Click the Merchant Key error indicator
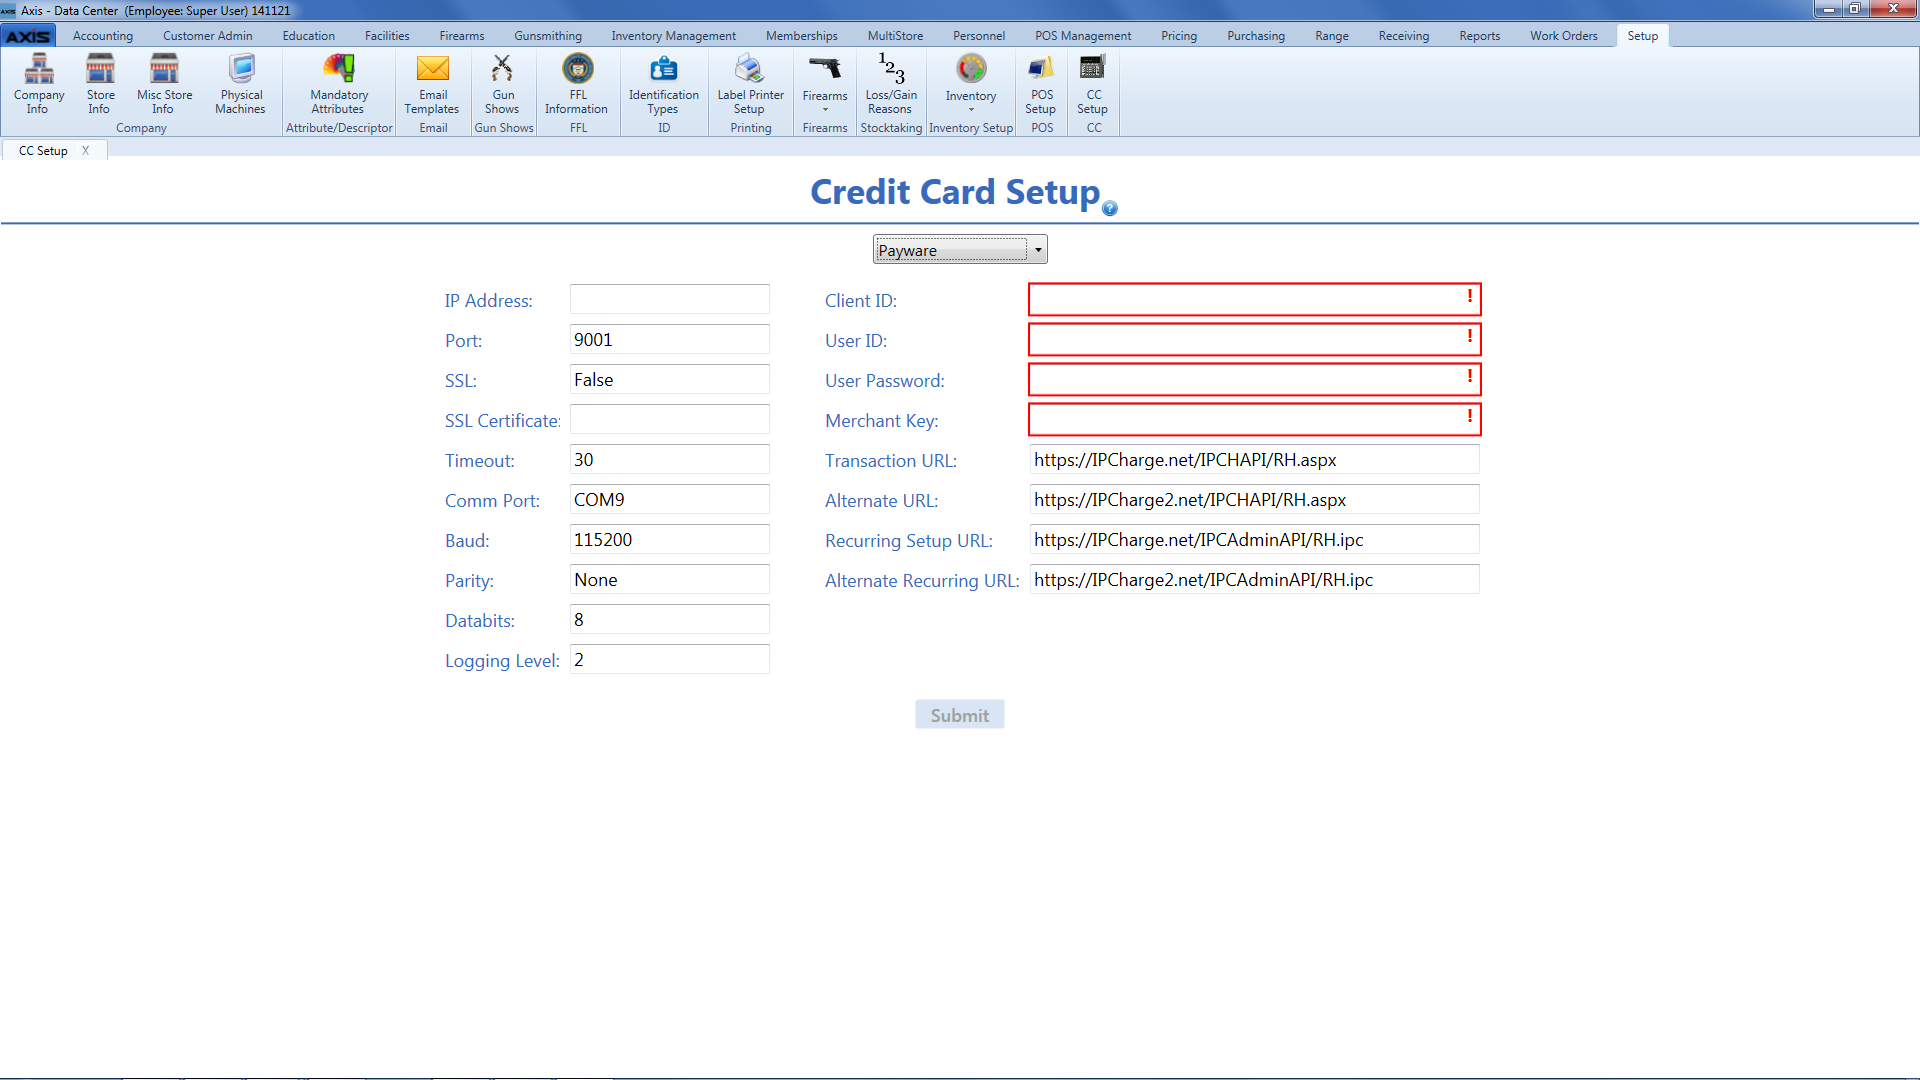1920x1080 pixels. pos(1469,416)
